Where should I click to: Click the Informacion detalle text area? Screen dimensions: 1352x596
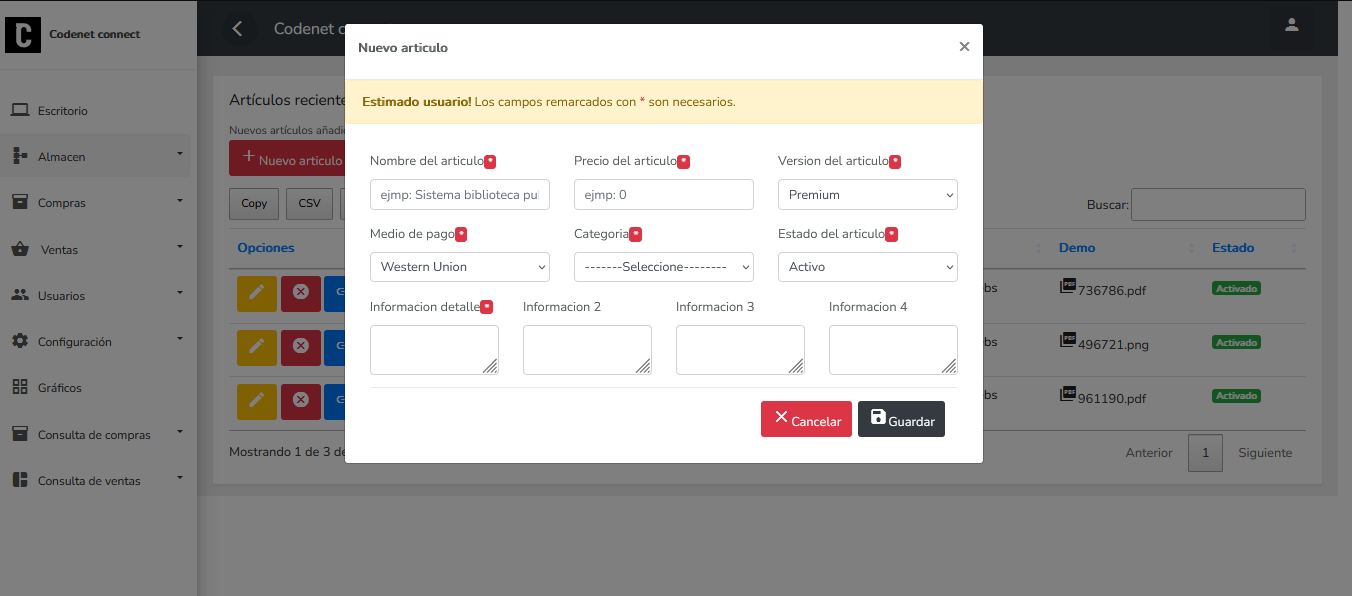(434, 350)
